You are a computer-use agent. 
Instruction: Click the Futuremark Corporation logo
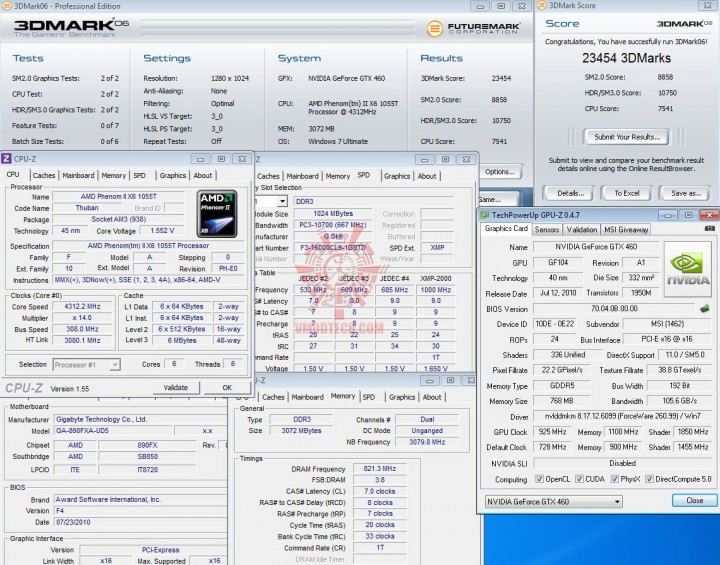coord(473,28)
